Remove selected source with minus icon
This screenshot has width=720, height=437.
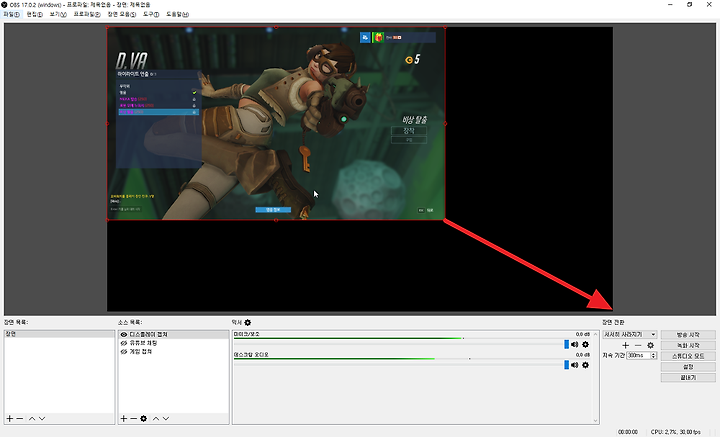click(x=133, y=419)
